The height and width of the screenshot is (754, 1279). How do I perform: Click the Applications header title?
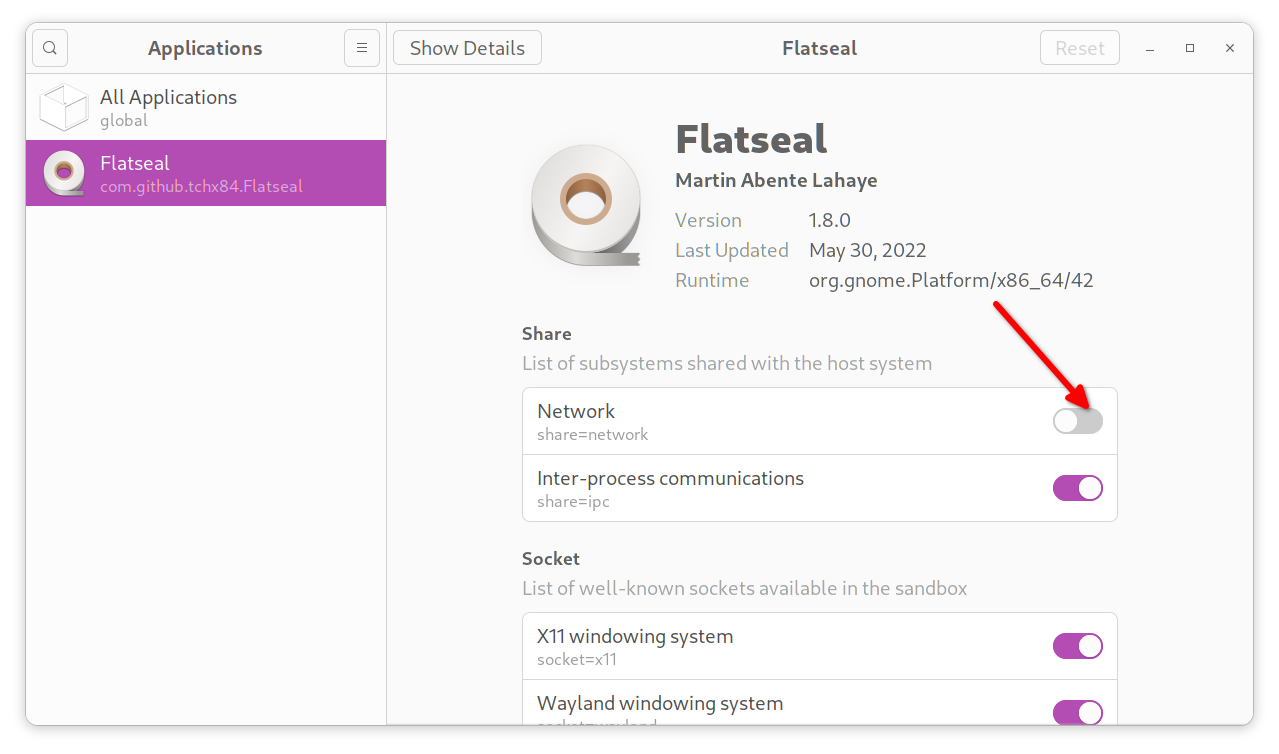205,48
